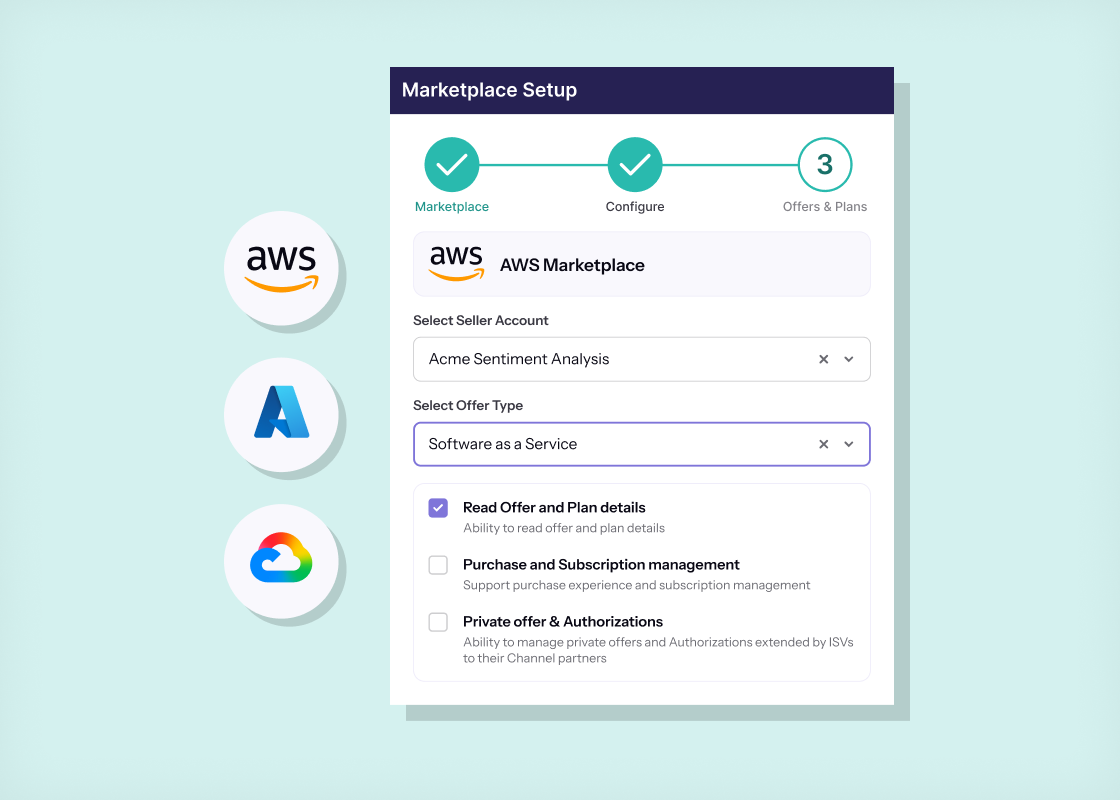Click the completed Marketplace step checkmark

click(451, 165)
